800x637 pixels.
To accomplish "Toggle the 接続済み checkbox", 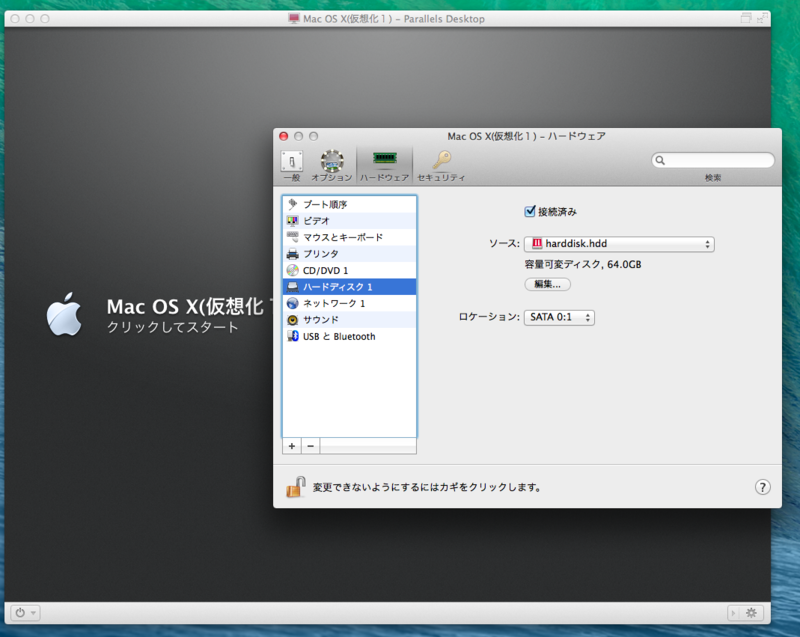I will [530, 211].
